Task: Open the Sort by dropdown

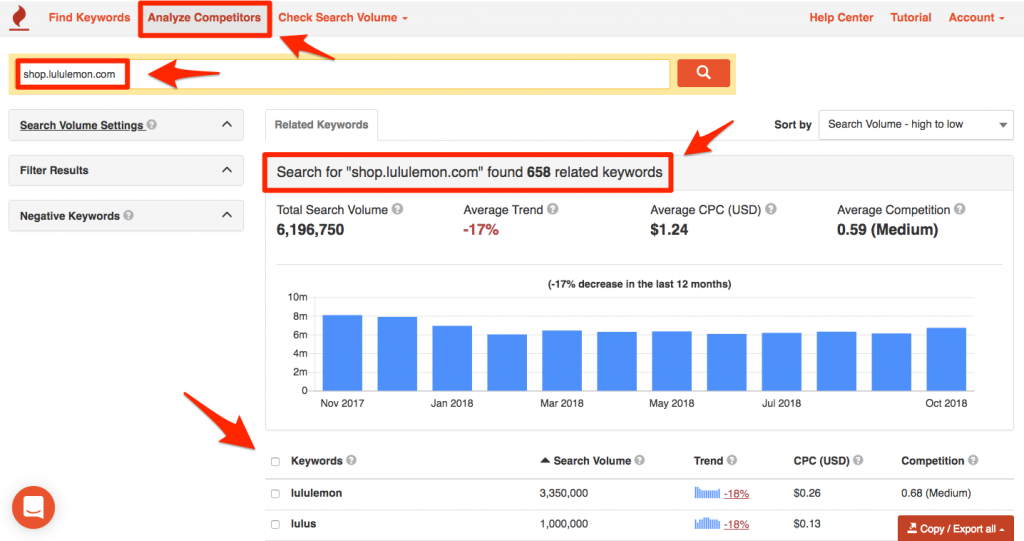Action: pos(916,124)
